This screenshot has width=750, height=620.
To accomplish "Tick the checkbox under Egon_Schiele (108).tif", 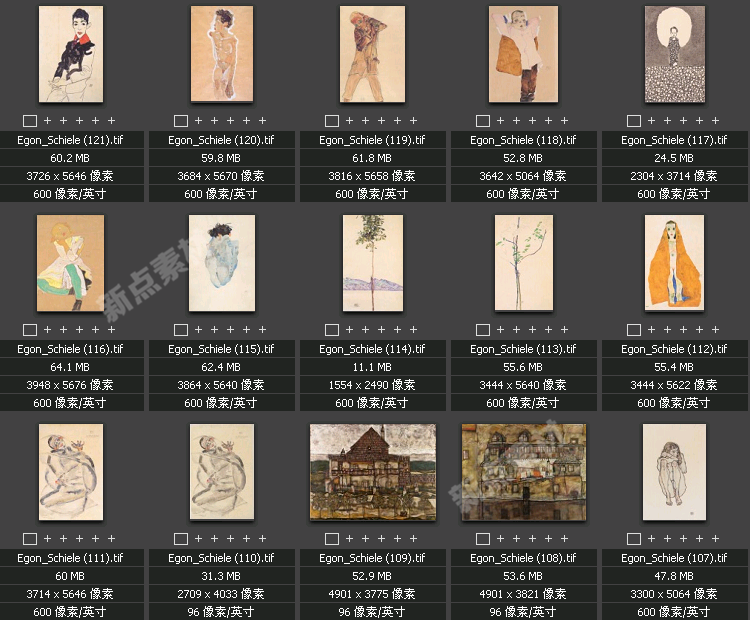I will [x=483, y=539].
